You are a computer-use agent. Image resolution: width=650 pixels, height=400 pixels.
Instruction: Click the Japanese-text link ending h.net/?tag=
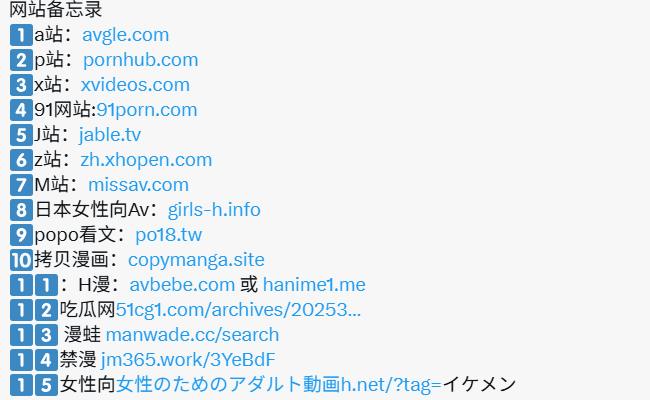[x=279, y=385]
